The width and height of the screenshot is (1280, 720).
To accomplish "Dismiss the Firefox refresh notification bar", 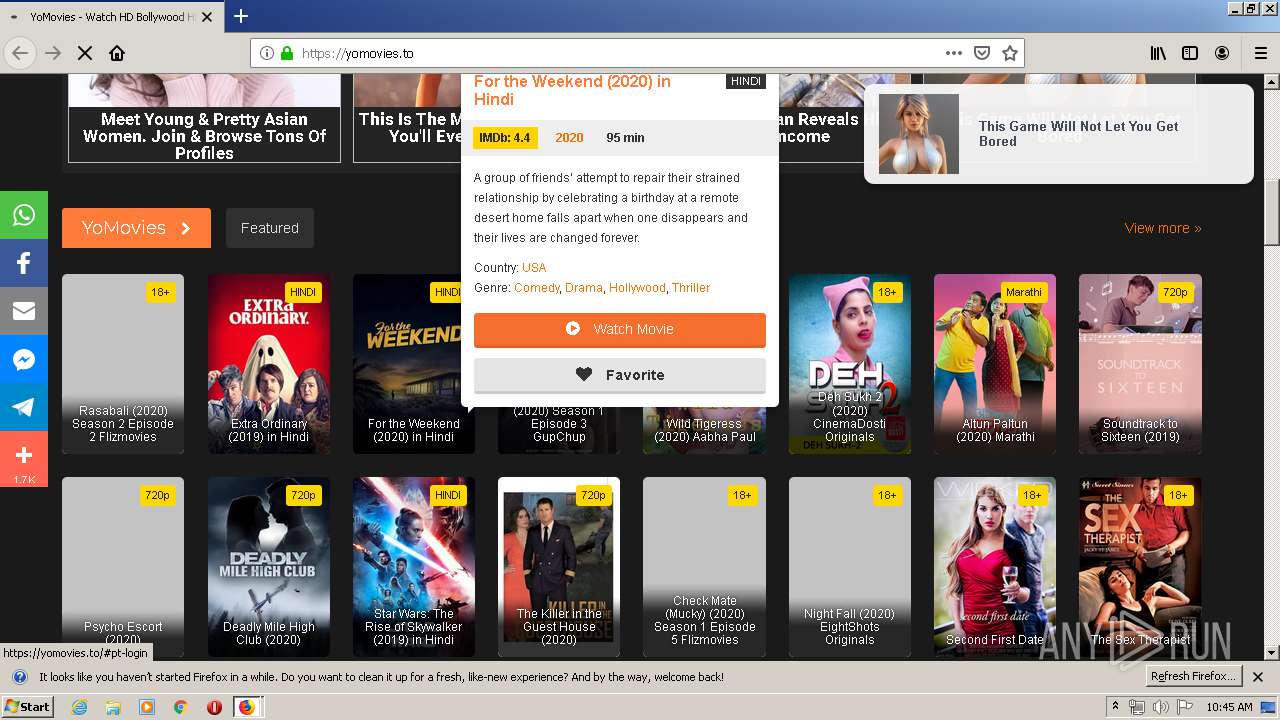I will [x=1258, y=677].
